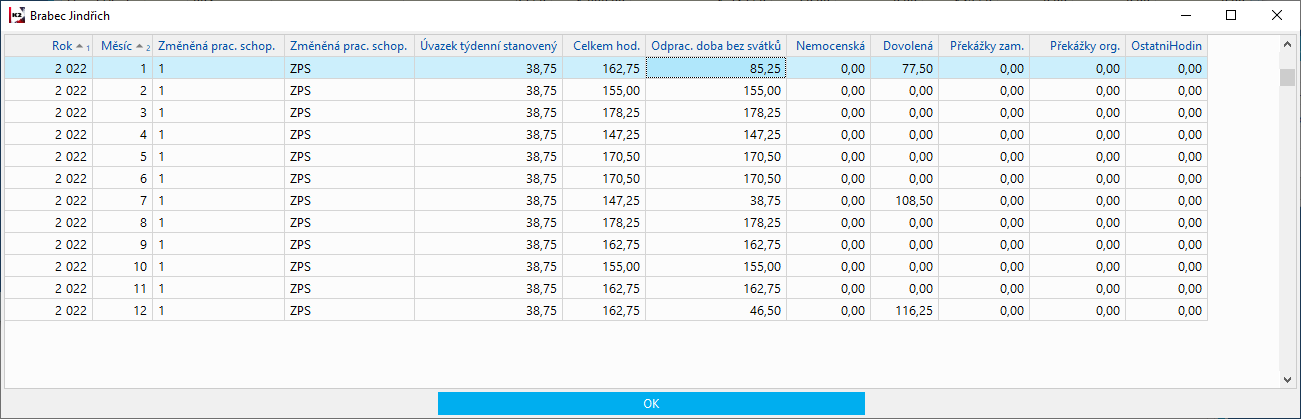Select the 162,75 Celkem hod. cell for month 1
1301x419 pixels.
point(604,68)
